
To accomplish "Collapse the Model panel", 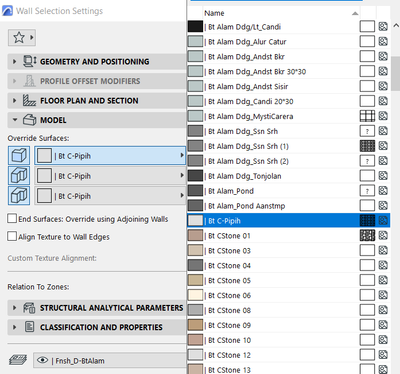I will [97, 120].
